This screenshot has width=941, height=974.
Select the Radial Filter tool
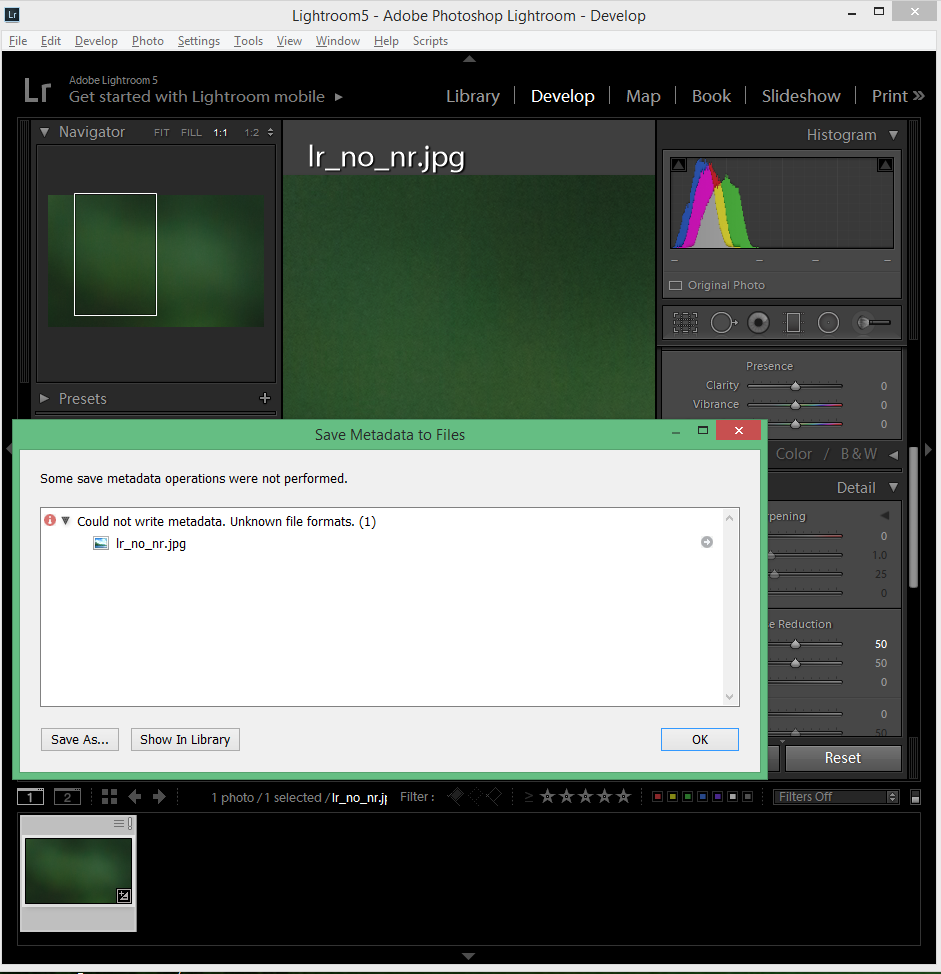click(828, 322)
